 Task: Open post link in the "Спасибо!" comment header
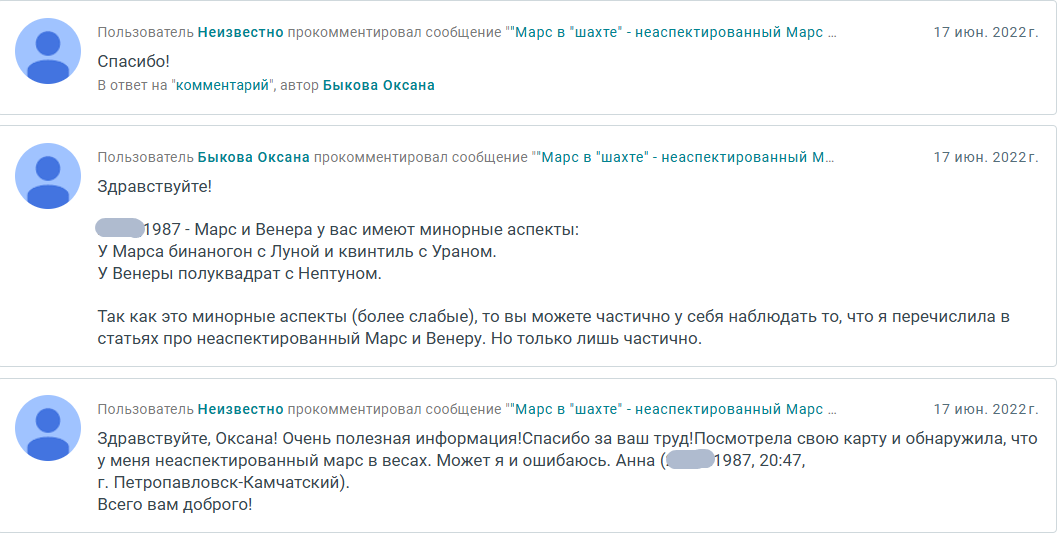point(674,32)
